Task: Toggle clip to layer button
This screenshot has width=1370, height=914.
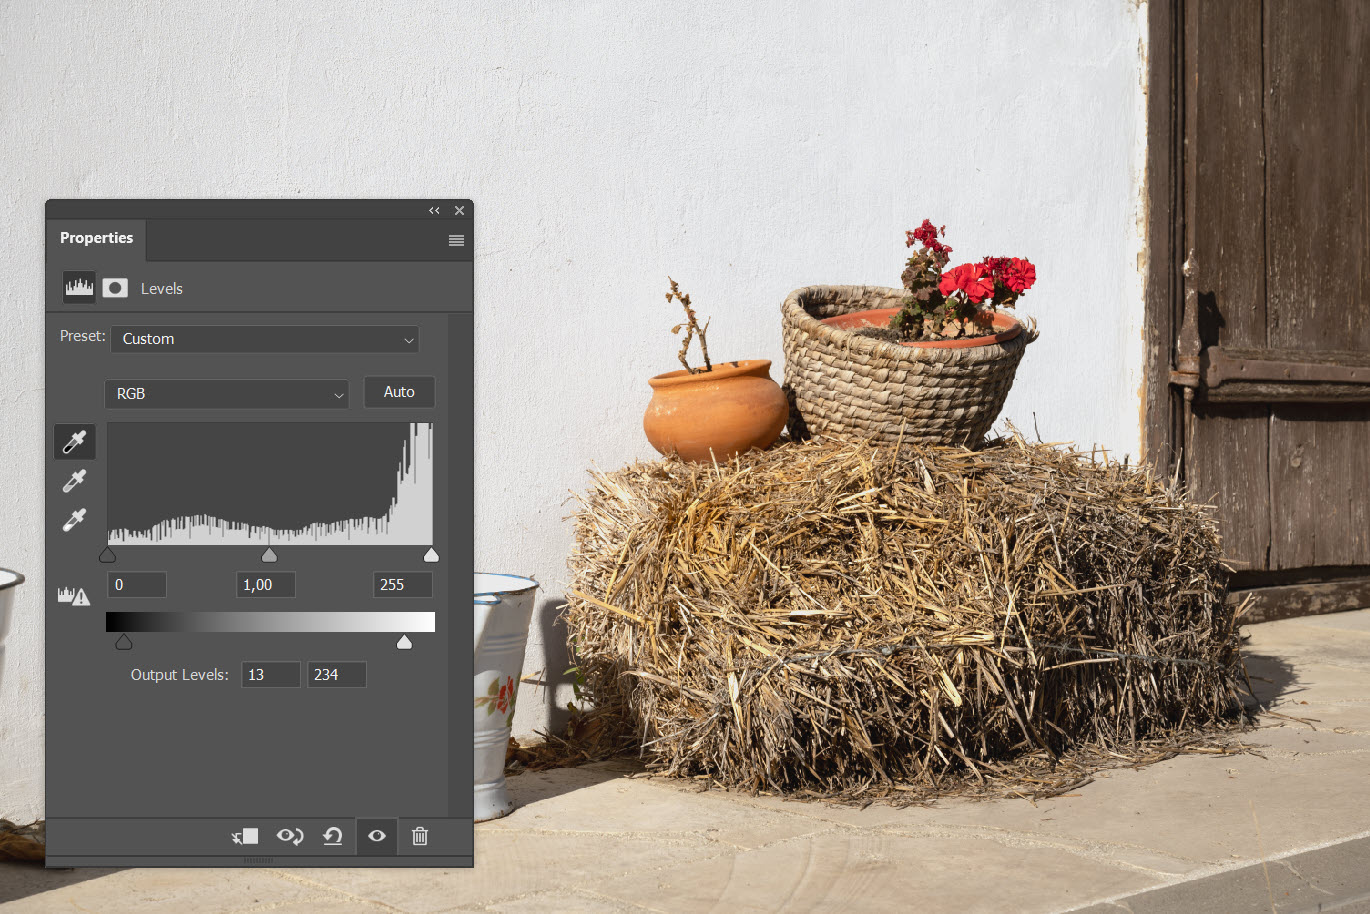Action: (245, 836)
